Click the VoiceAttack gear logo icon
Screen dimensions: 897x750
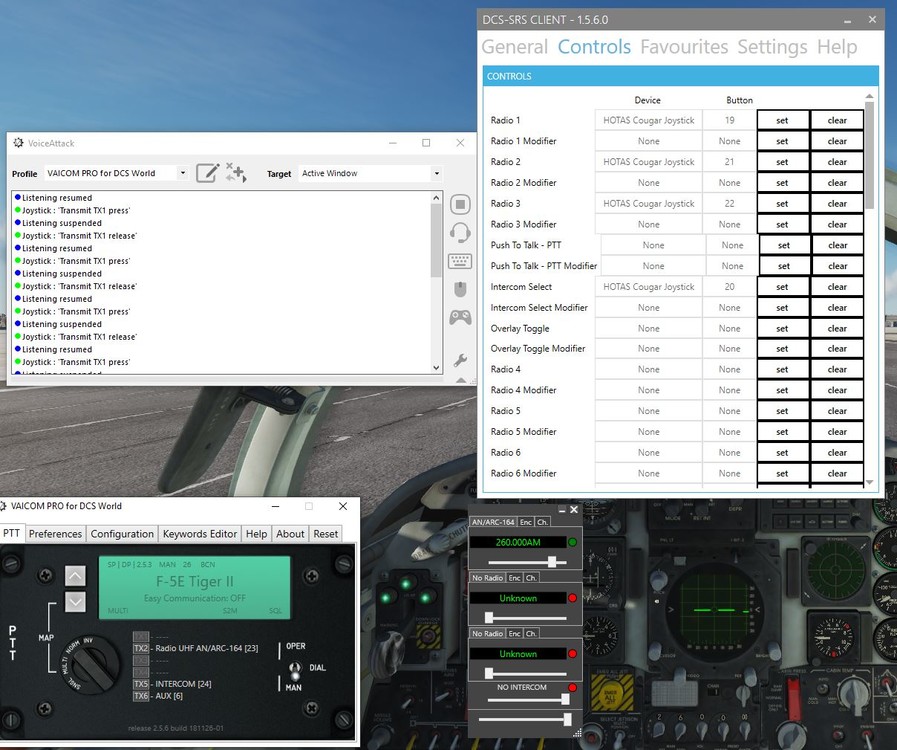(18, 143)
